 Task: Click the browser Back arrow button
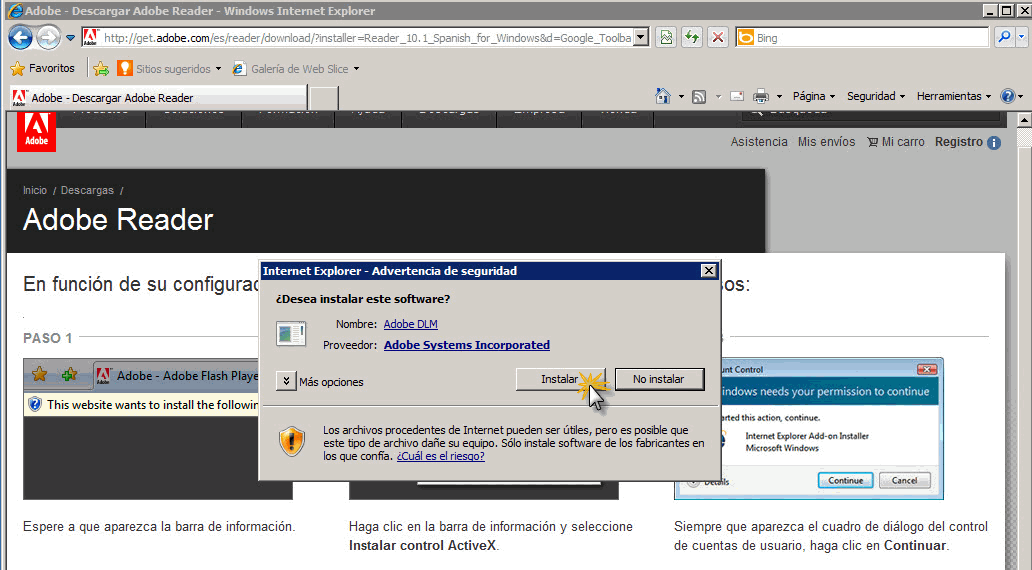tap(20, 38)
